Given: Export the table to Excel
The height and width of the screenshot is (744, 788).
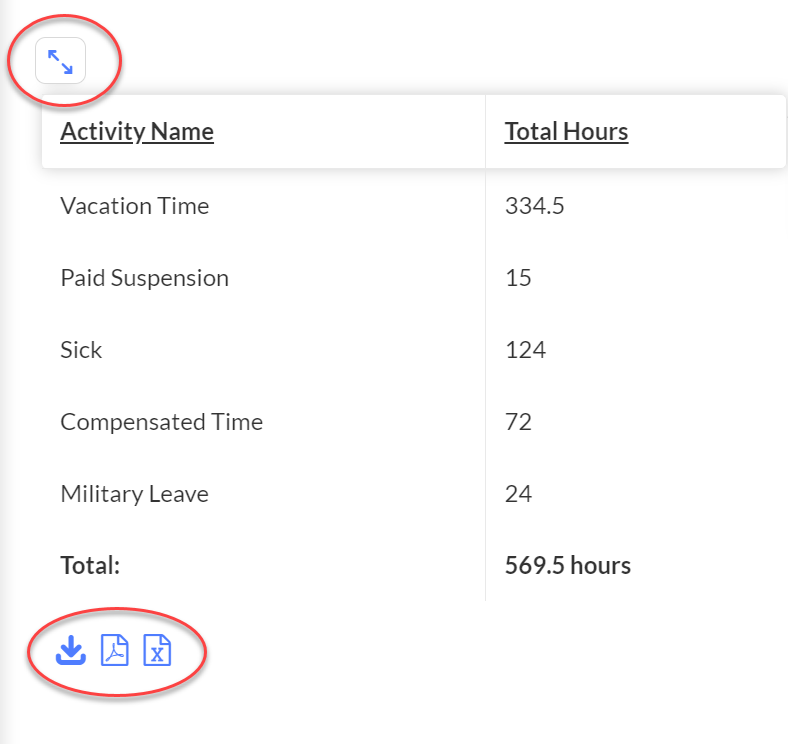Looking at the screenshot, I should (x=157, y=650).
